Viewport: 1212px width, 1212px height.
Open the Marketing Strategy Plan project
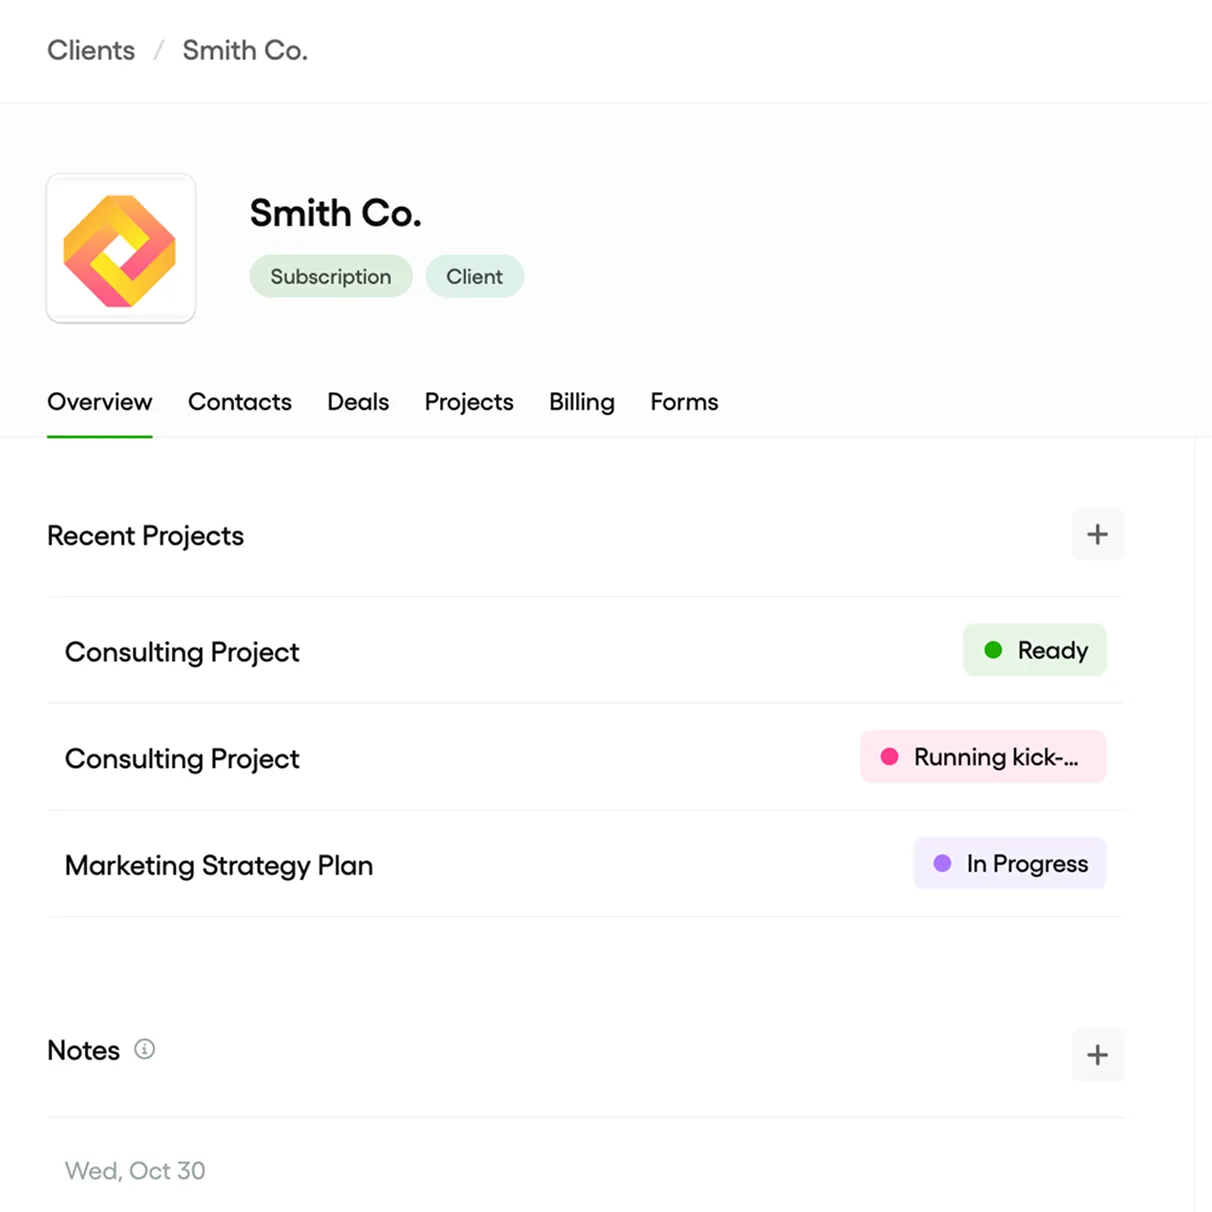click(x=219, y=866)
